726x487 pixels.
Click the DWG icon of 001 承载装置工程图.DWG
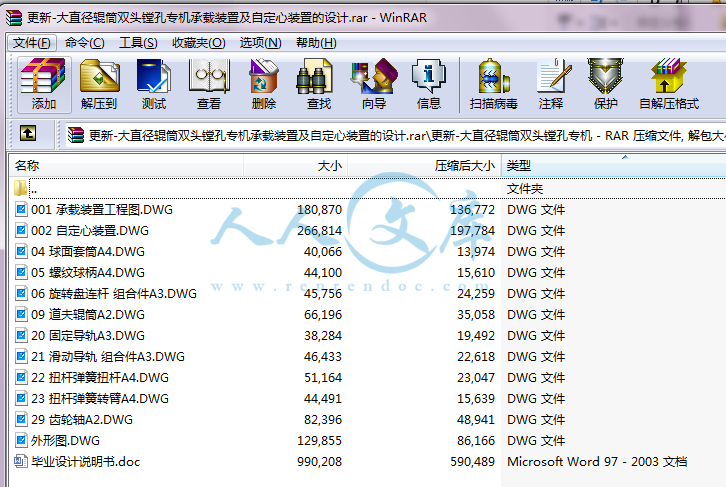click(x=21, y=209)
